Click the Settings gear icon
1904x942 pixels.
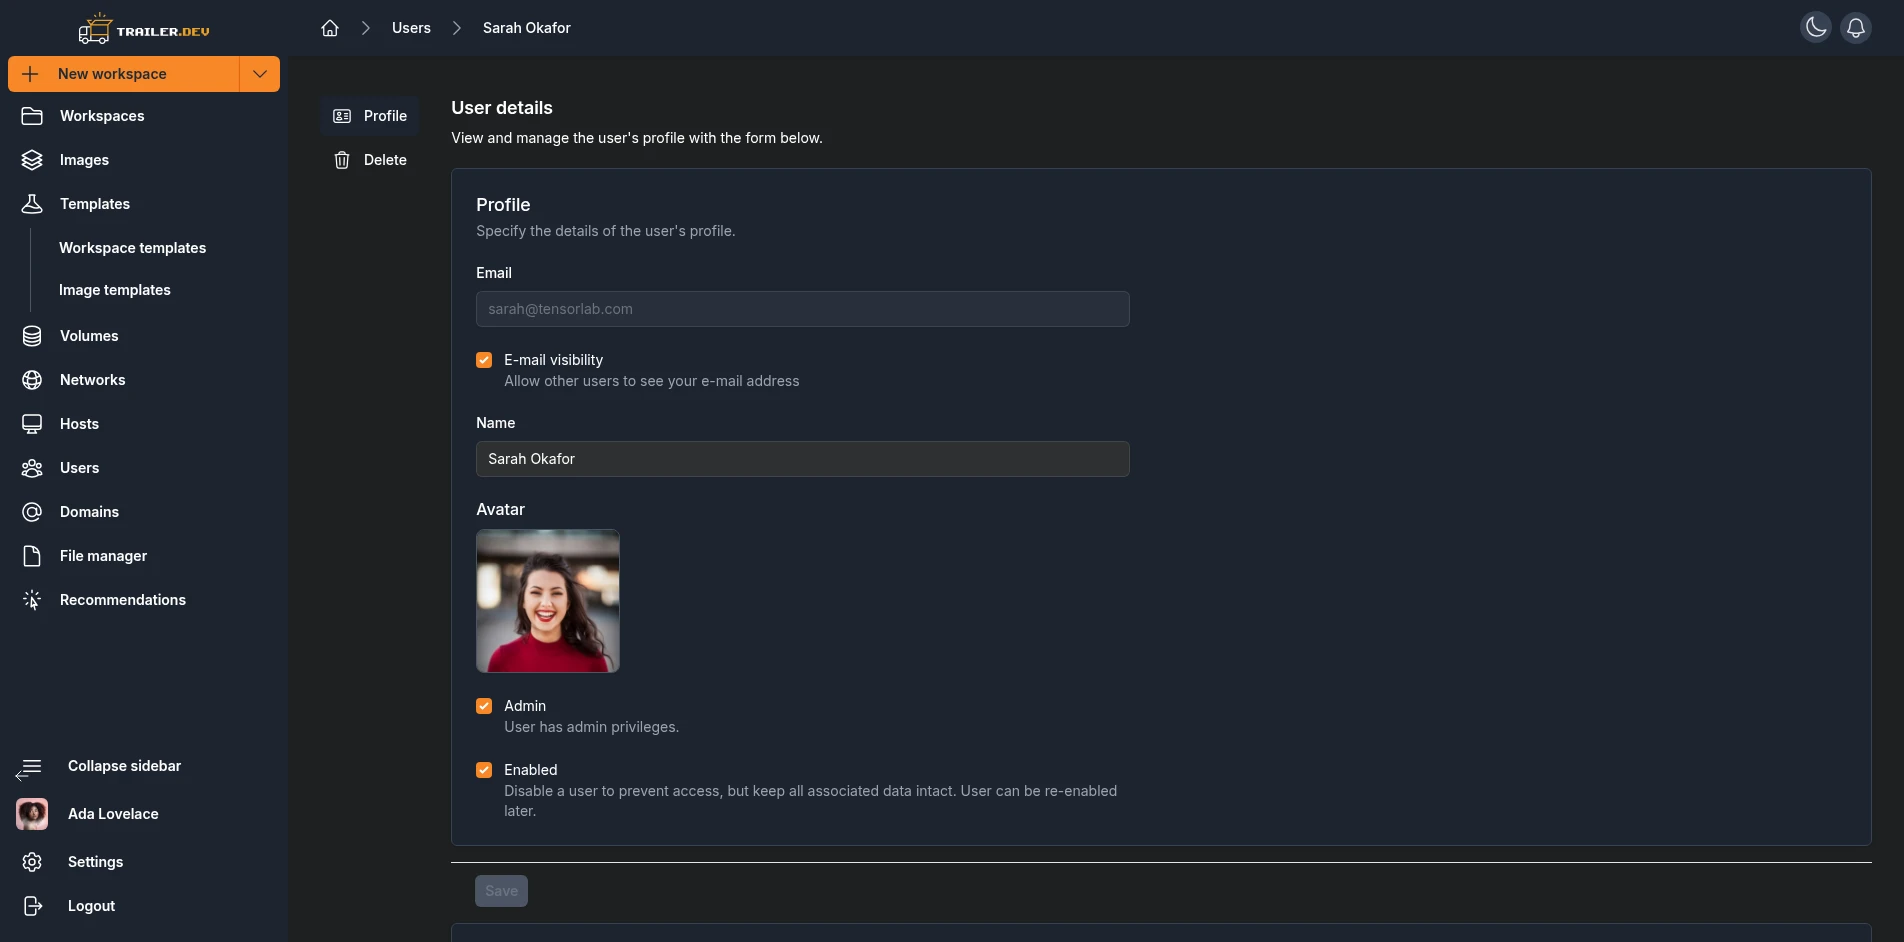32,862
